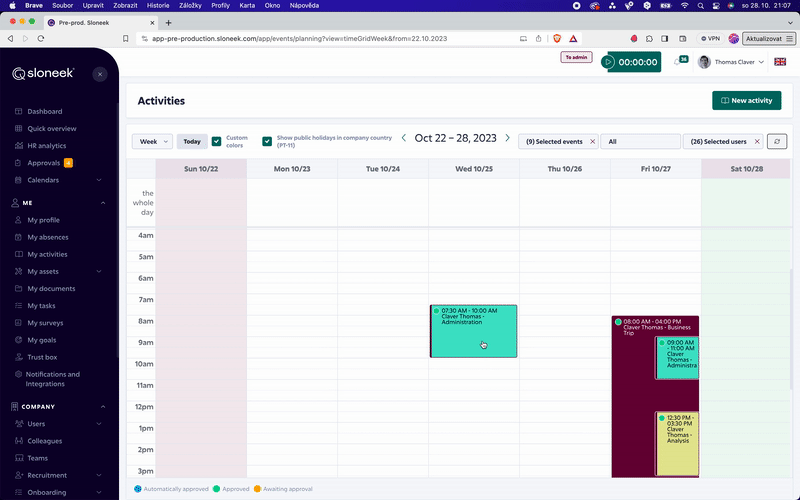Advance to next week arrow

tap(507, 138)
